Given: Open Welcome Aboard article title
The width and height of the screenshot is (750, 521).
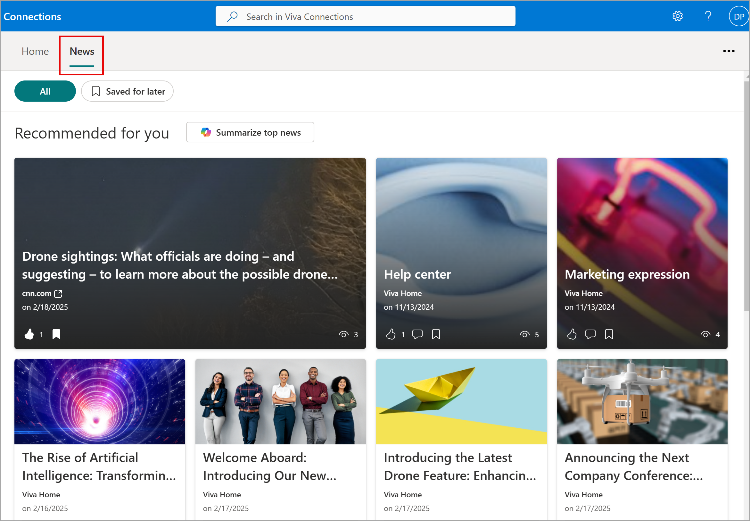Looking at the screenshot, I should 269,466.
